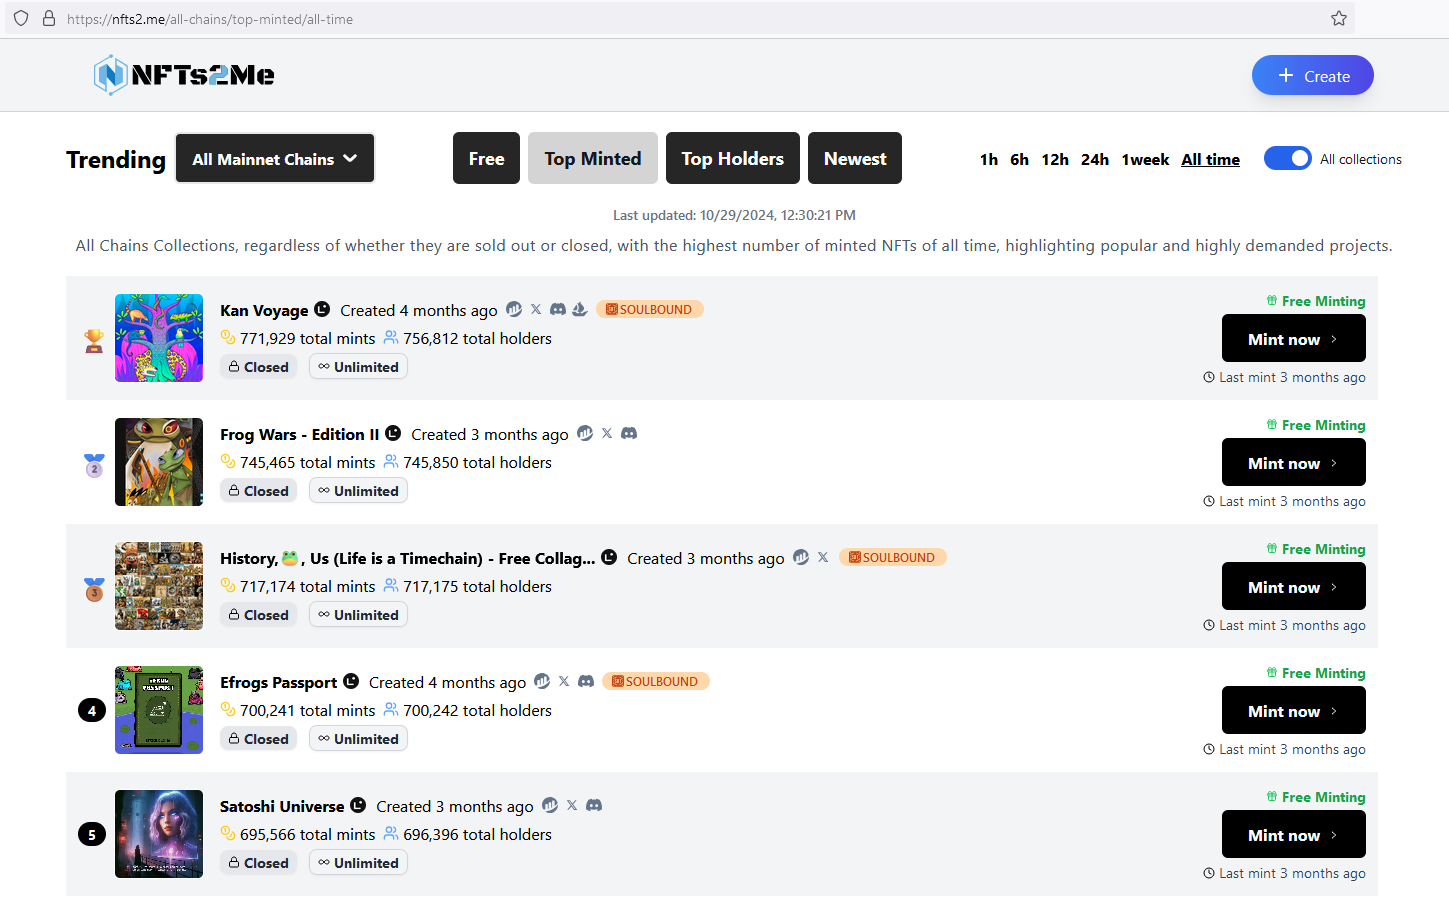Click the chart icon beside Efrogs Passport's creation date
The height and width of the screenshot is (902, 1449).
point(542,681)
